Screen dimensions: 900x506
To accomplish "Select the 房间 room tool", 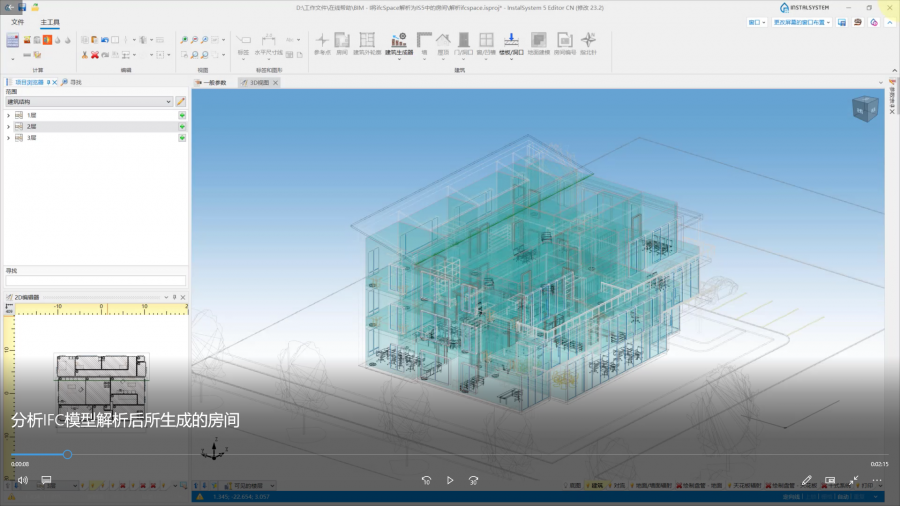I will (342, 42).
